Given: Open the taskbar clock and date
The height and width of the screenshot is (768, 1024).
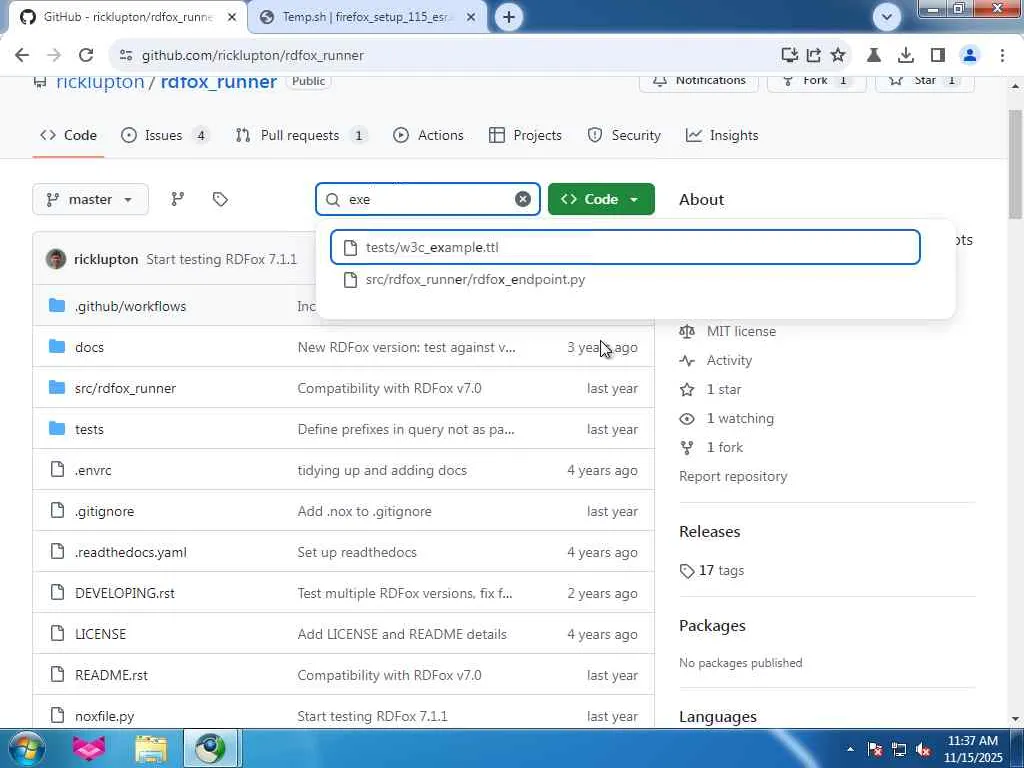Looking at the screenshot, I should click(x=973, y=749).
